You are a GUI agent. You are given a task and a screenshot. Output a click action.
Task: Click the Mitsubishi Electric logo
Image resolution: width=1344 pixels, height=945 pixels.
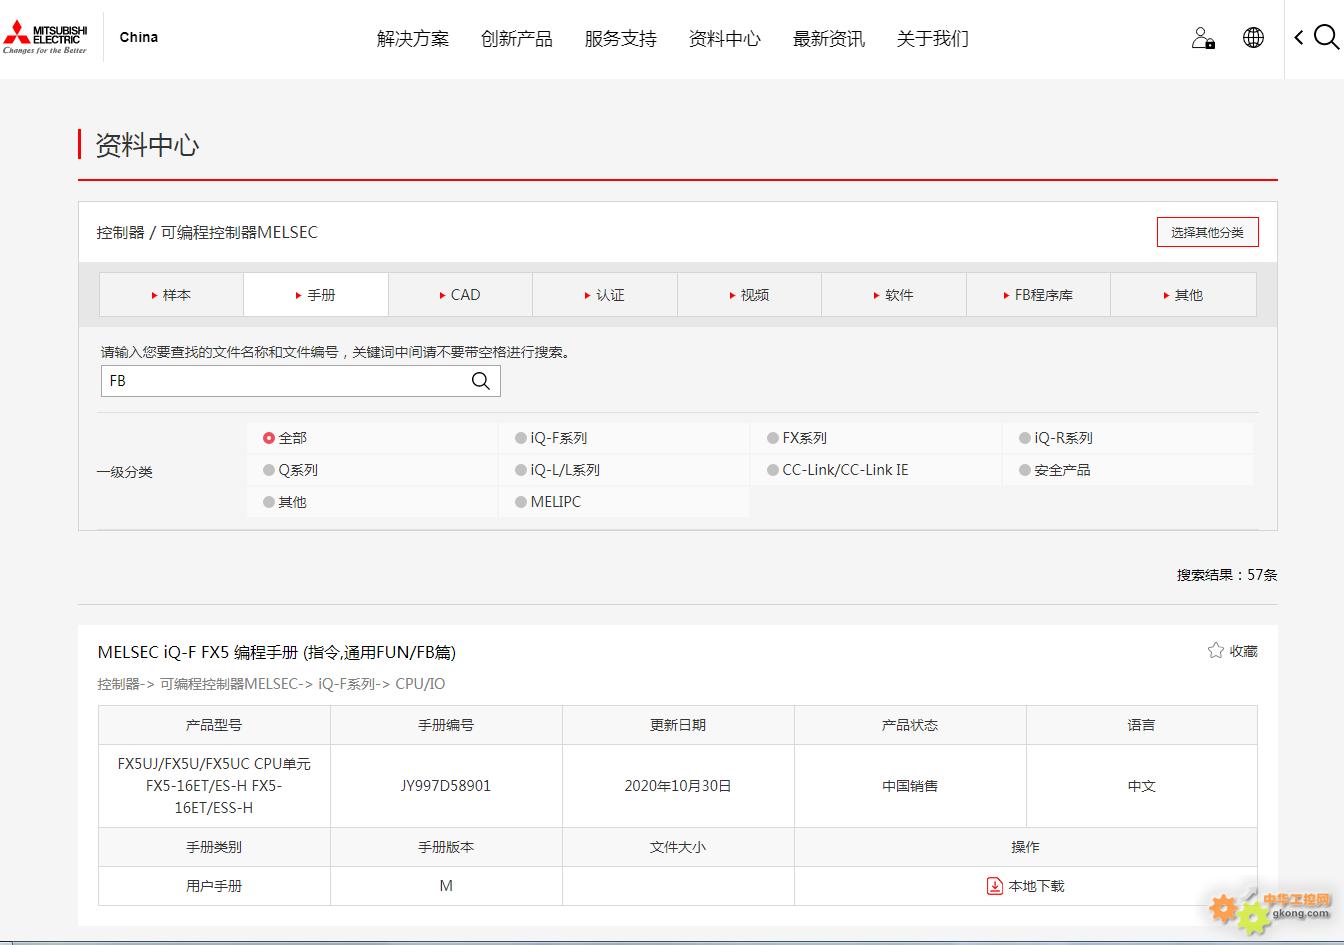[x=46, y=38]
